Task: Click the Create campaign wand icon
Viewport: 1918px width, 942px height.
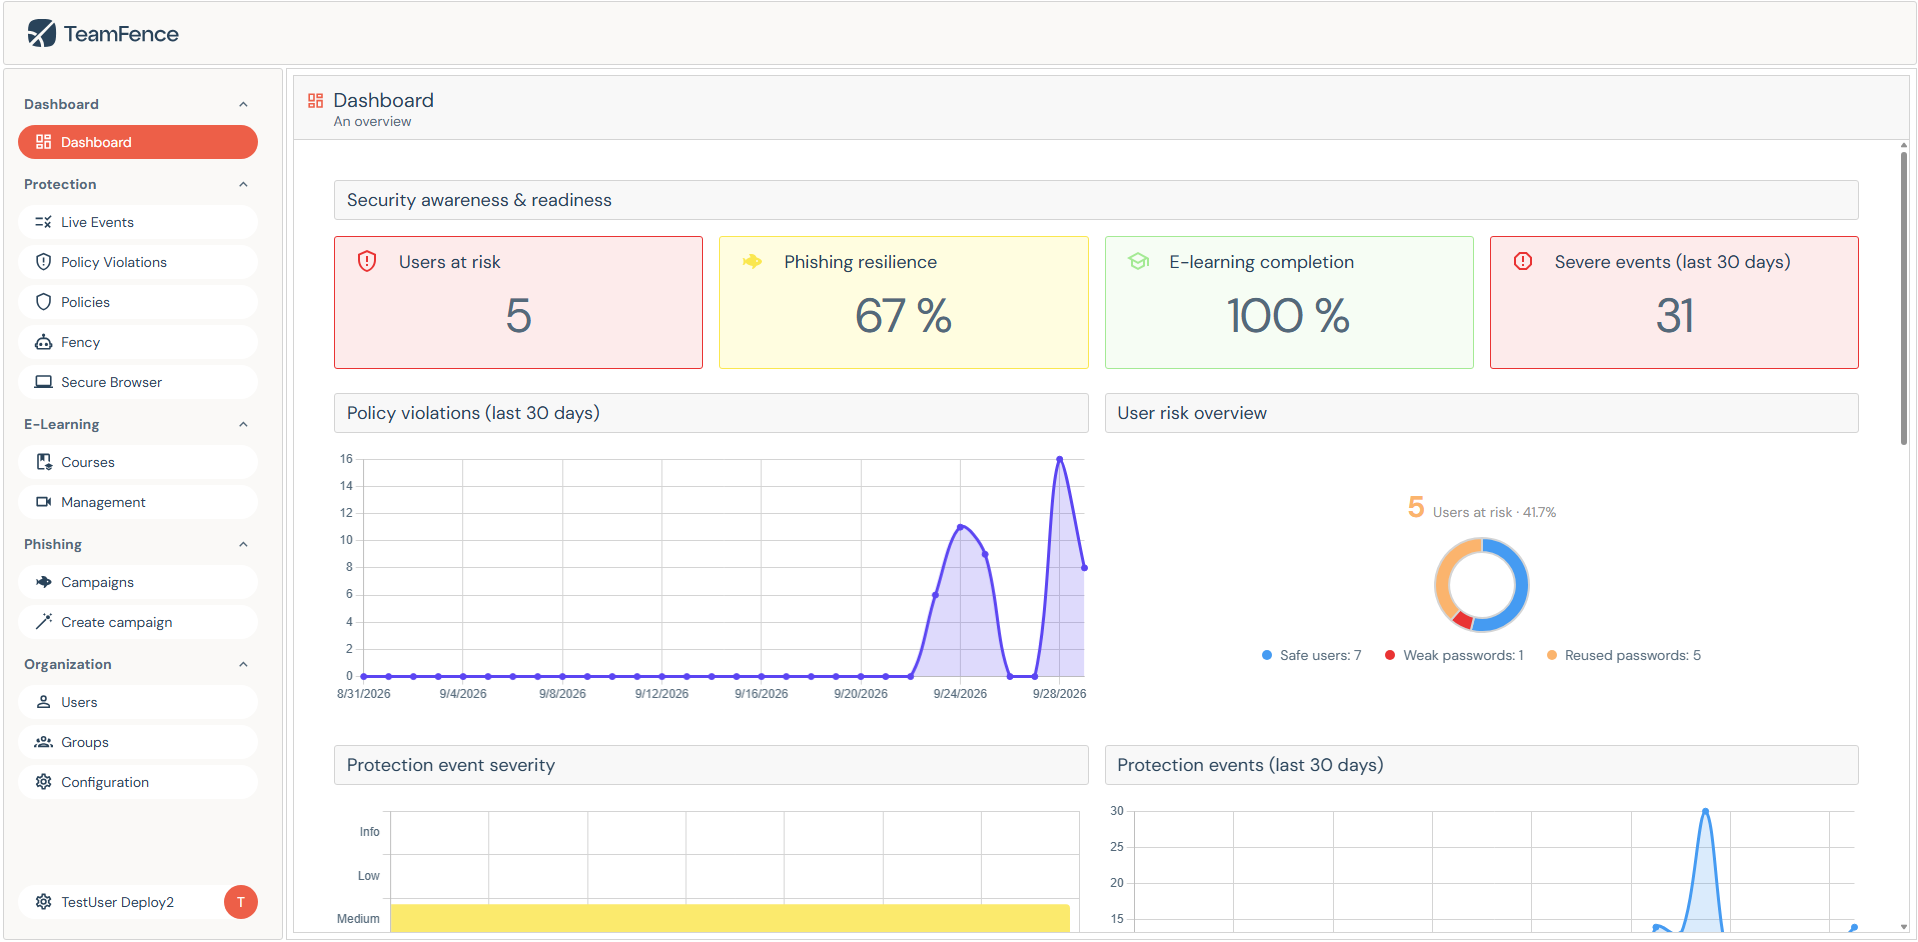Action: [x=43, y=622]
